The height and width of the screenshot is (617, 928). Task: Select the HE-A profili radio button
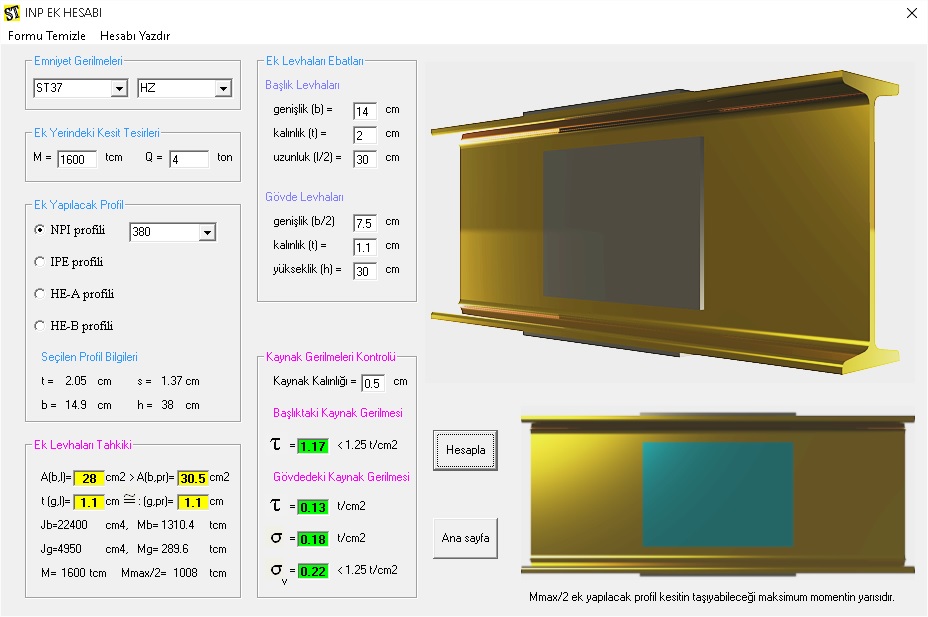40,293
